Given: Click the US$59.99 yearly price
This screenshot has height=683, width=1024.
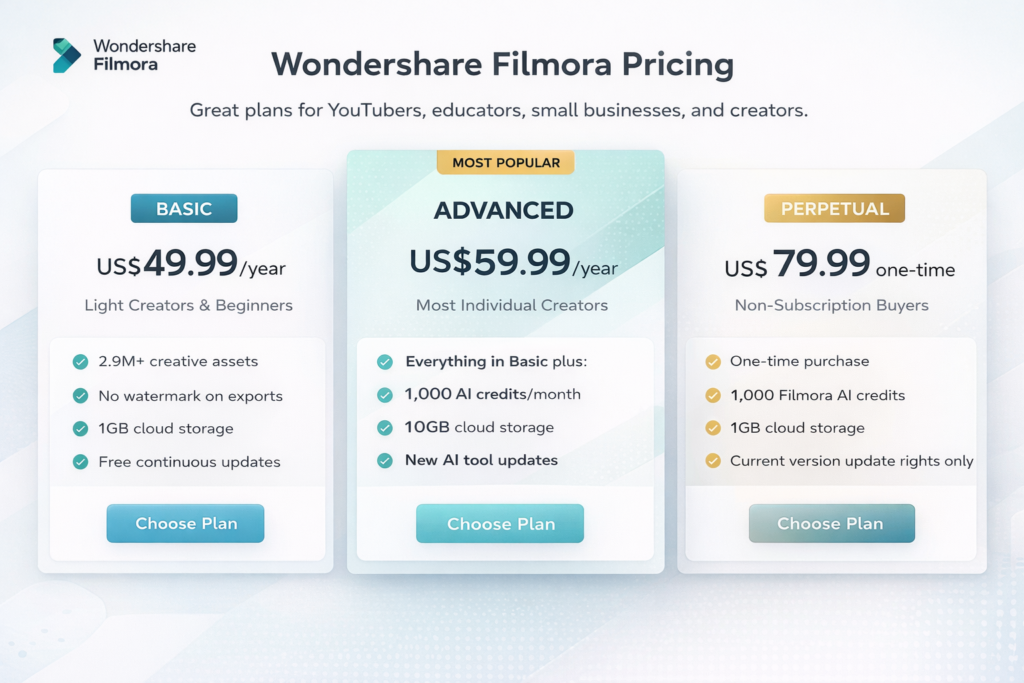Looking at the screenshot, I should click(502, 261).
